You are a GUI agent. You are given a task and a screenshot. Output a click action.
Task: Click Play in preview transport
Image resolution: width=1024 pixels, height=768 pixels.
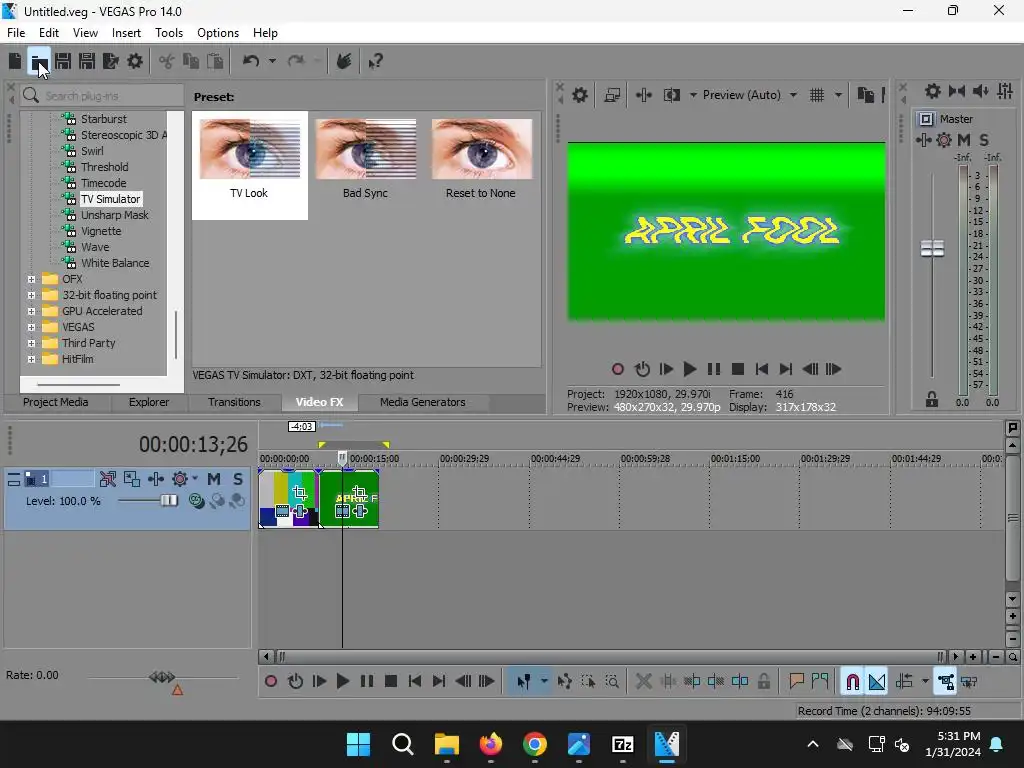[689, 370]
